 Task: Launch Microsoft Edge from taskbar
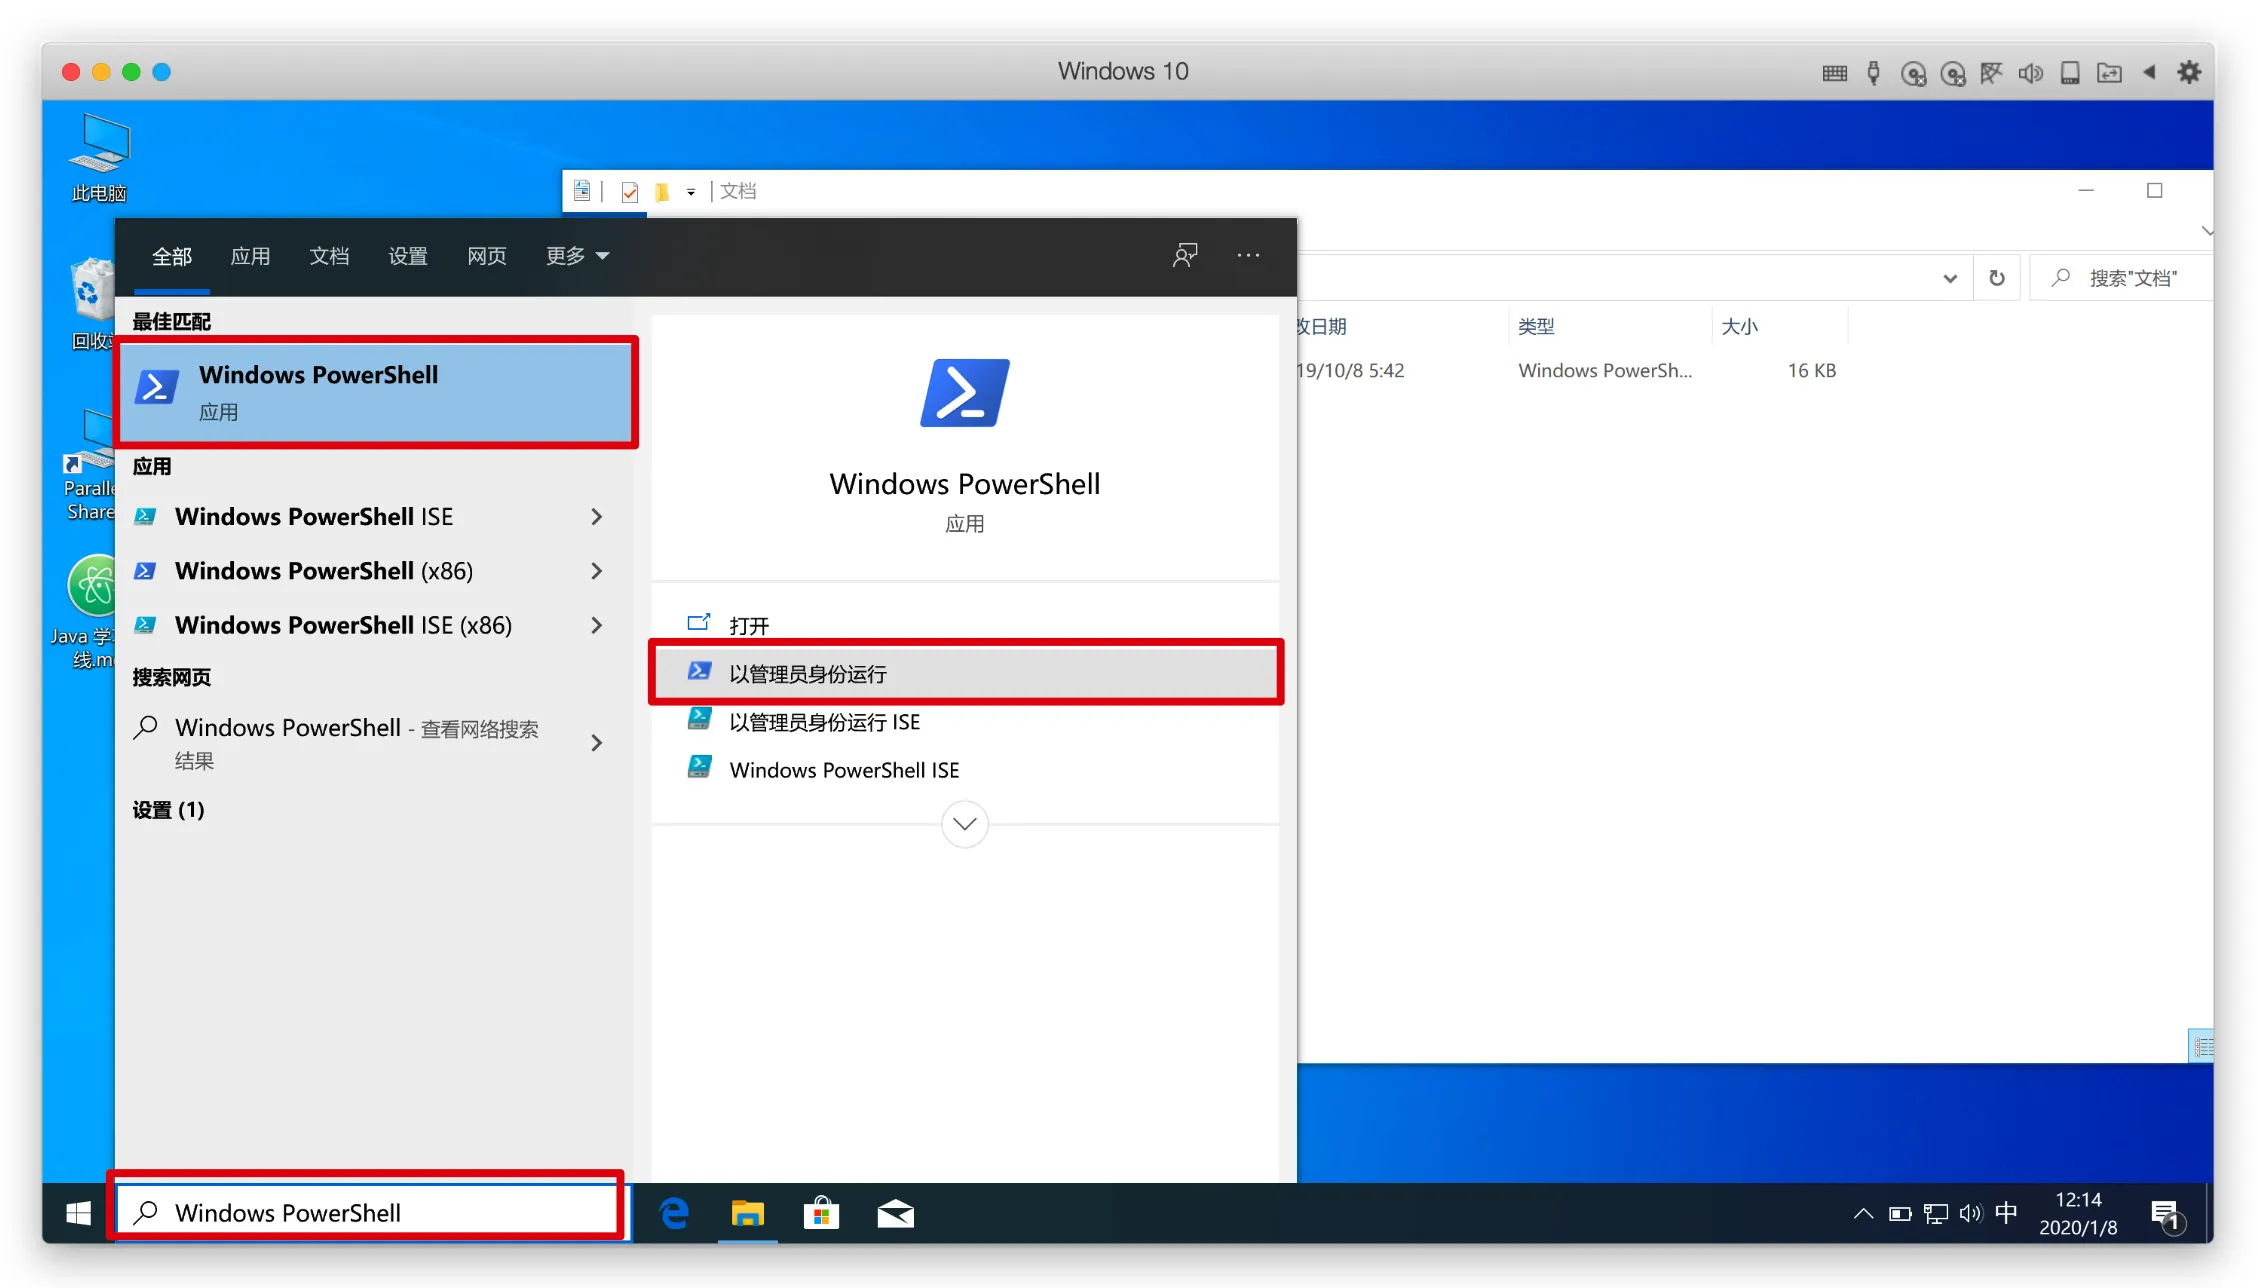click(675, 1214)
